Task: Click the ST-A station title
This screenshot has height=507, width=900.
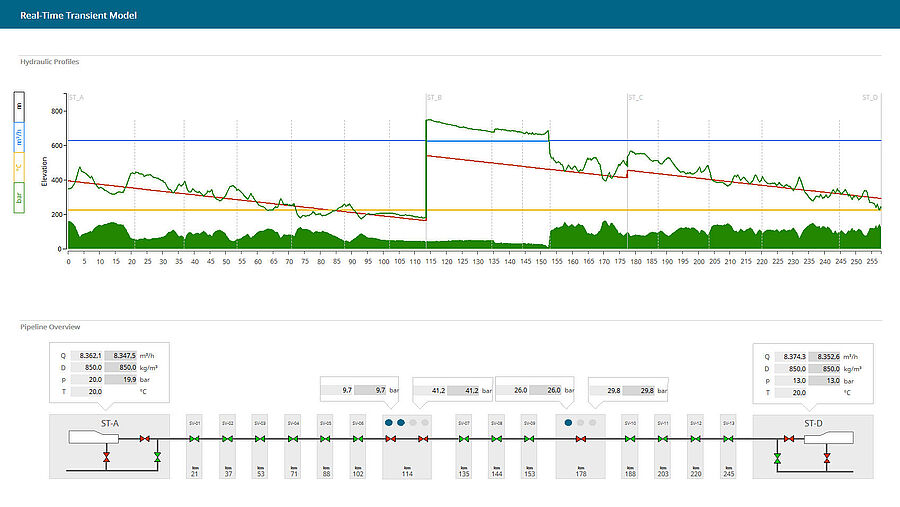Action: tap(110, 423)
